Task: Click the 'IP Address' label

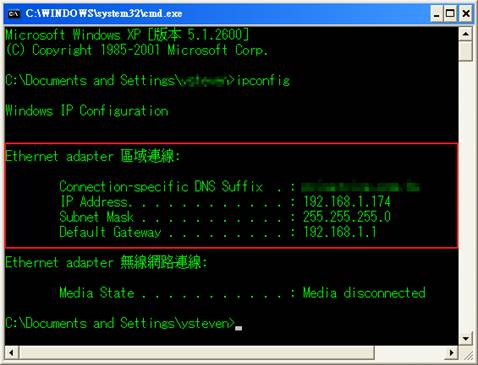Action: tap(96, 202)
